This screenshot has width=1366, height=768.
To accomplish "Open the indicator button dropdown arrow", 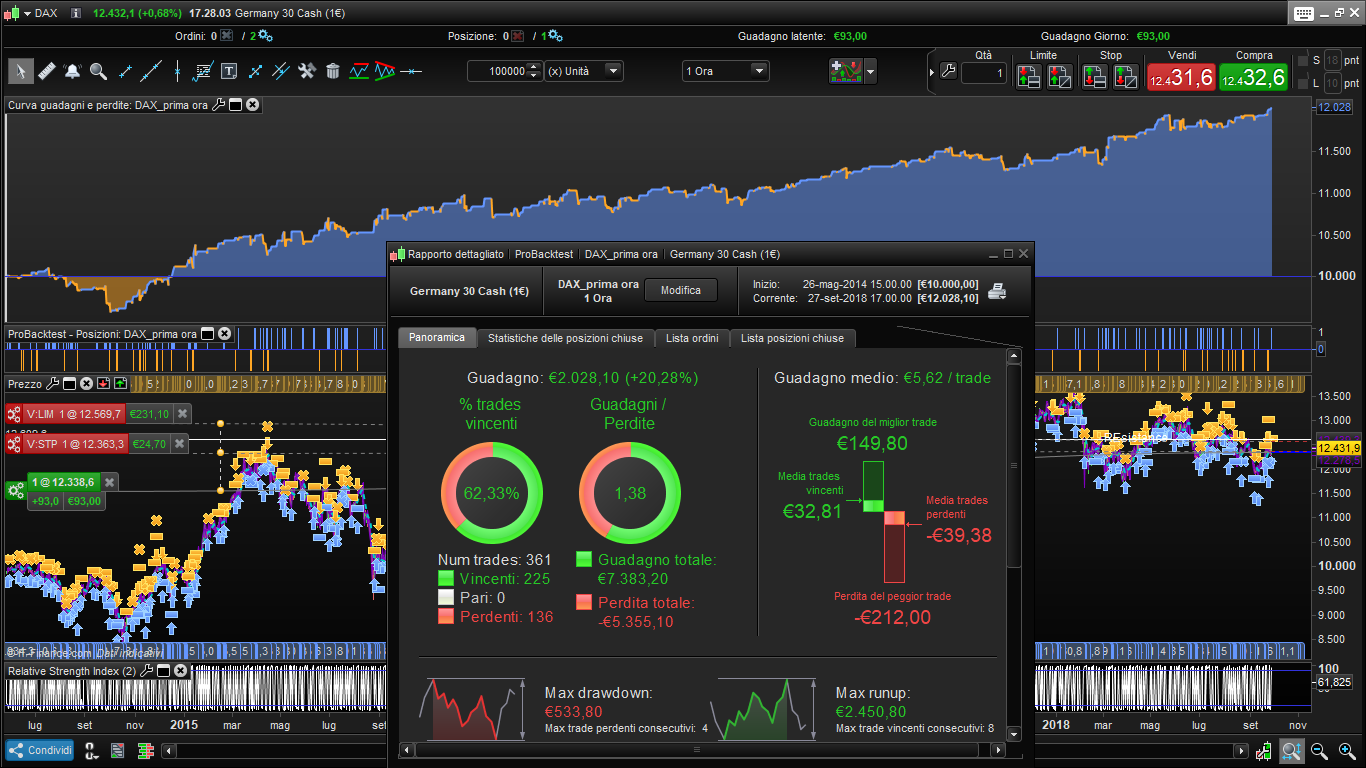I will coord(871,71).
